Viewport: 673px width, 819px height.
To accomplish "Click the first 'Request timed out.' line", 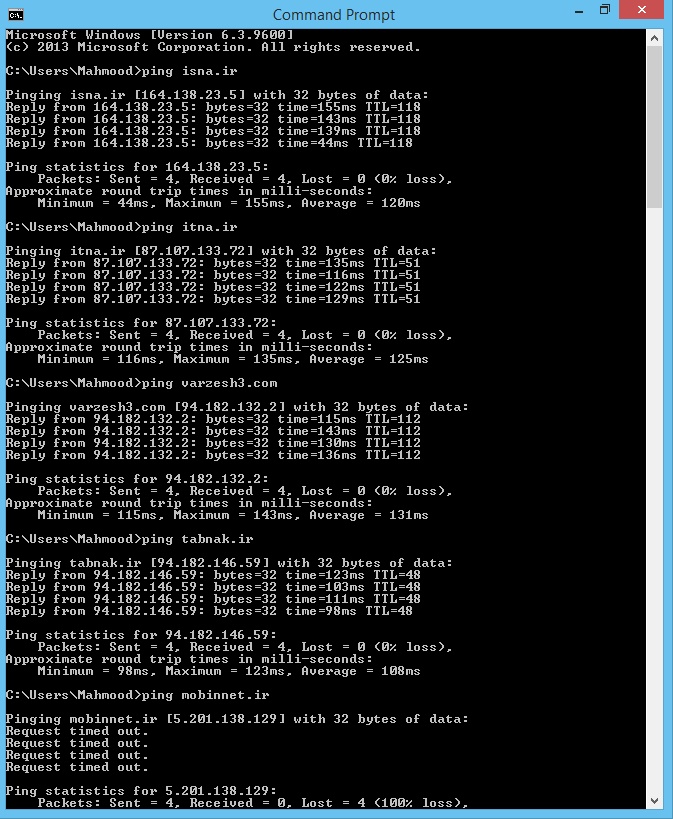I will 77,731.
